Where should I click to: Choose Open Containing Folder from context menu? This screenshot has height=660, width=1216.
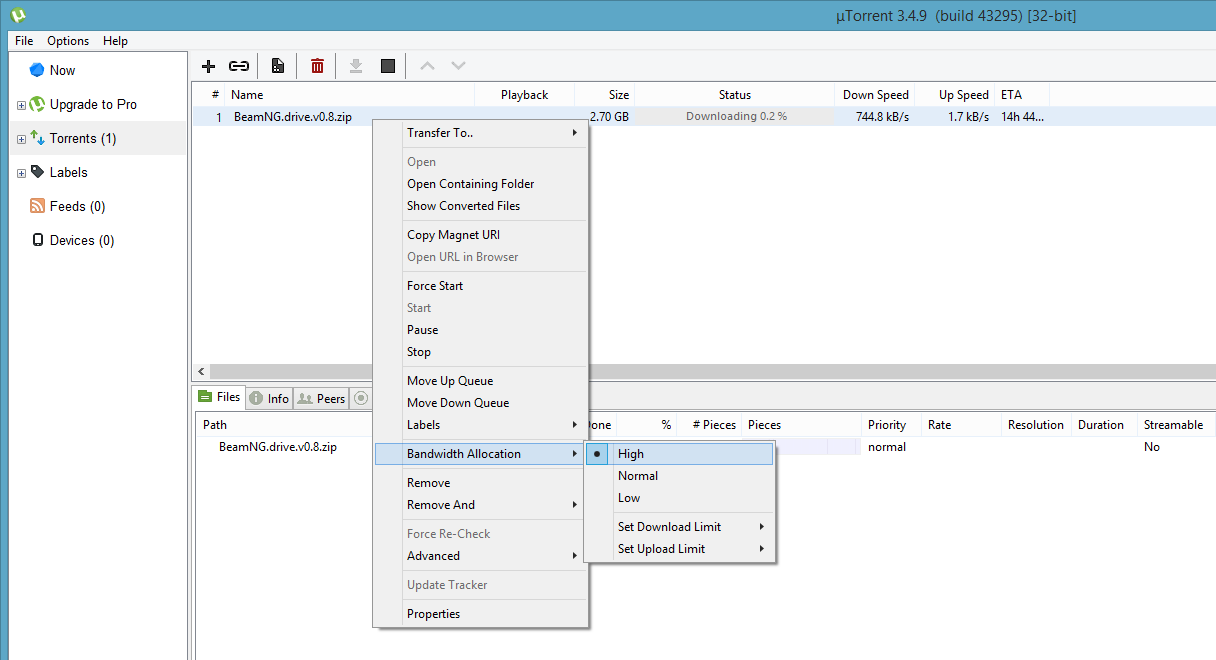(x=470, y=184)
